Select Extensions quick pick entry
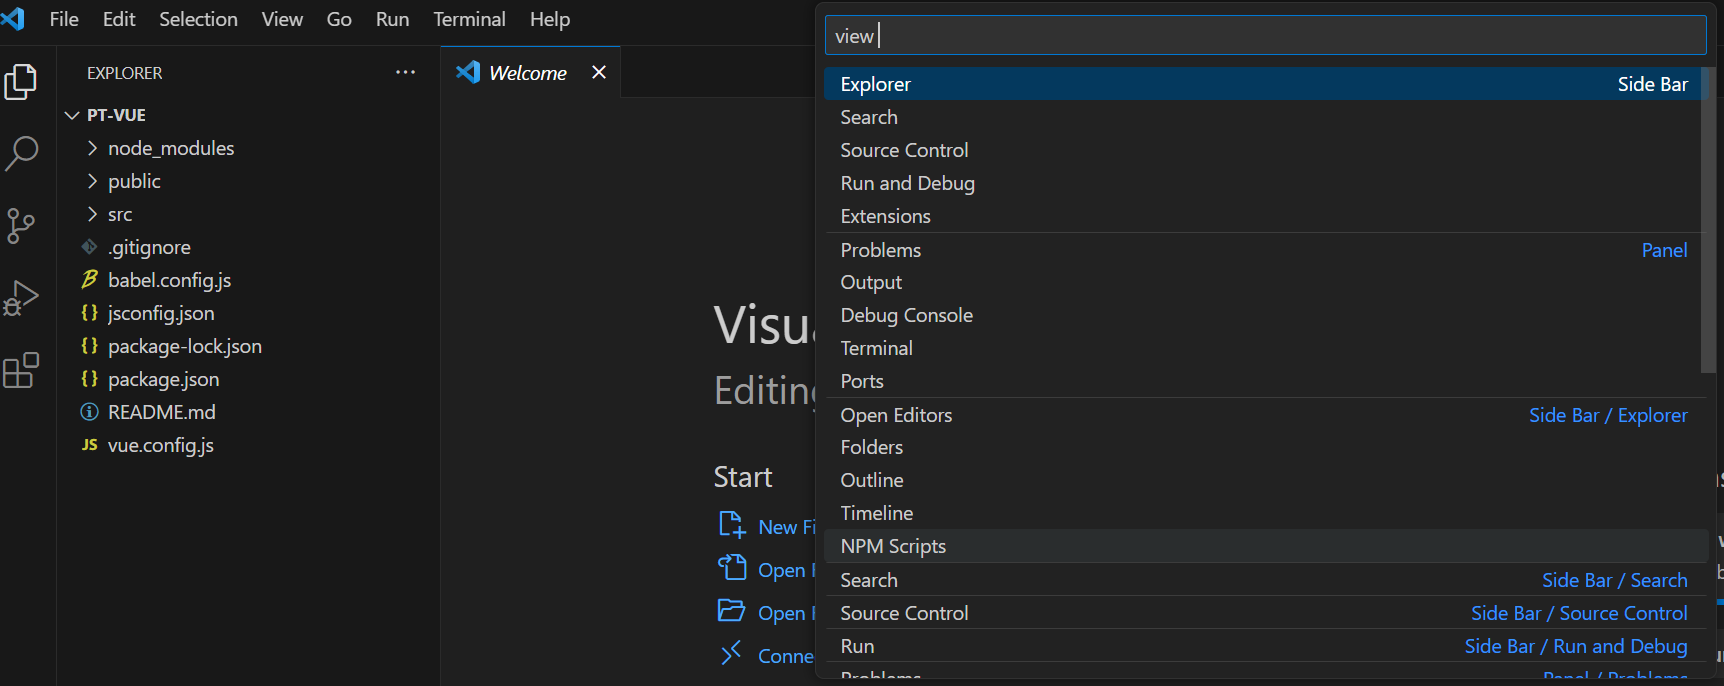Image resolution: width=1724 pixels, height=686 pixels. (1262, 216)
